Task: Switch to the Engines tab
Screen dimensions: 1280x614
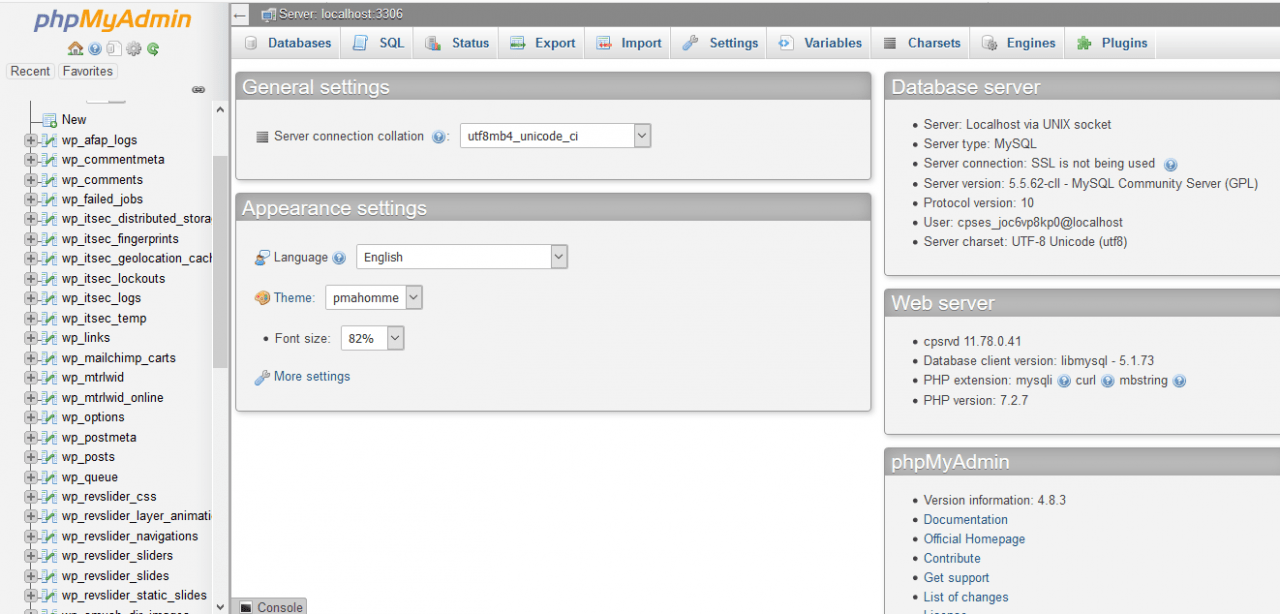Action: click(x=1019, y=43)
